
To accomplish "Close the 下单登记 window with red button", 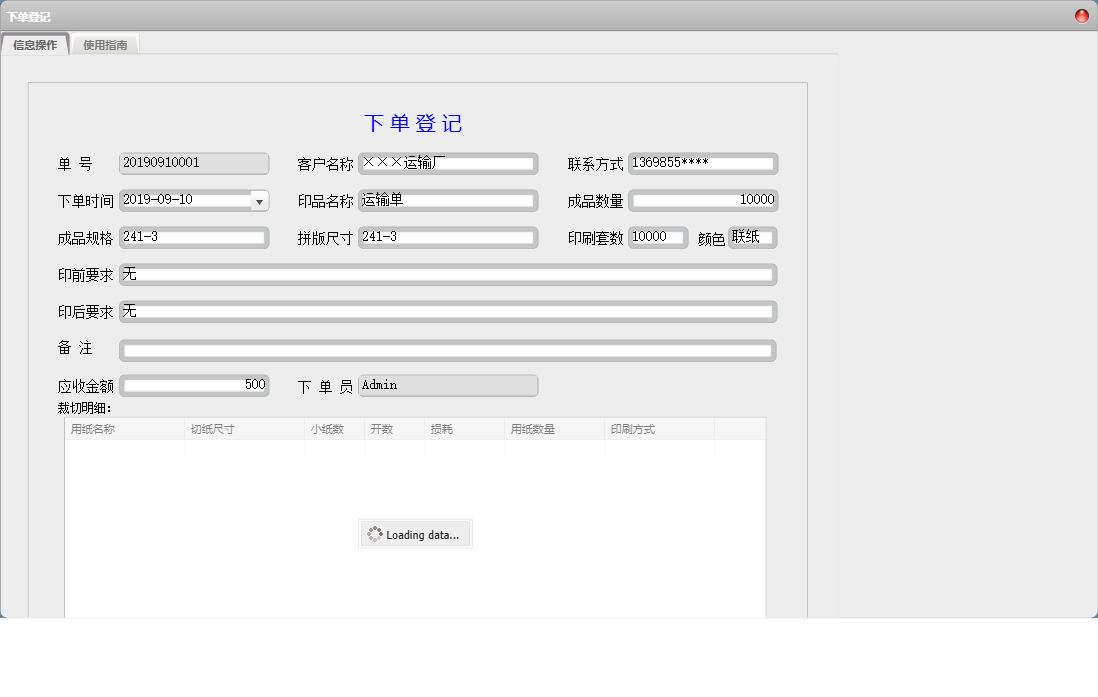I will coord(1082,16).
